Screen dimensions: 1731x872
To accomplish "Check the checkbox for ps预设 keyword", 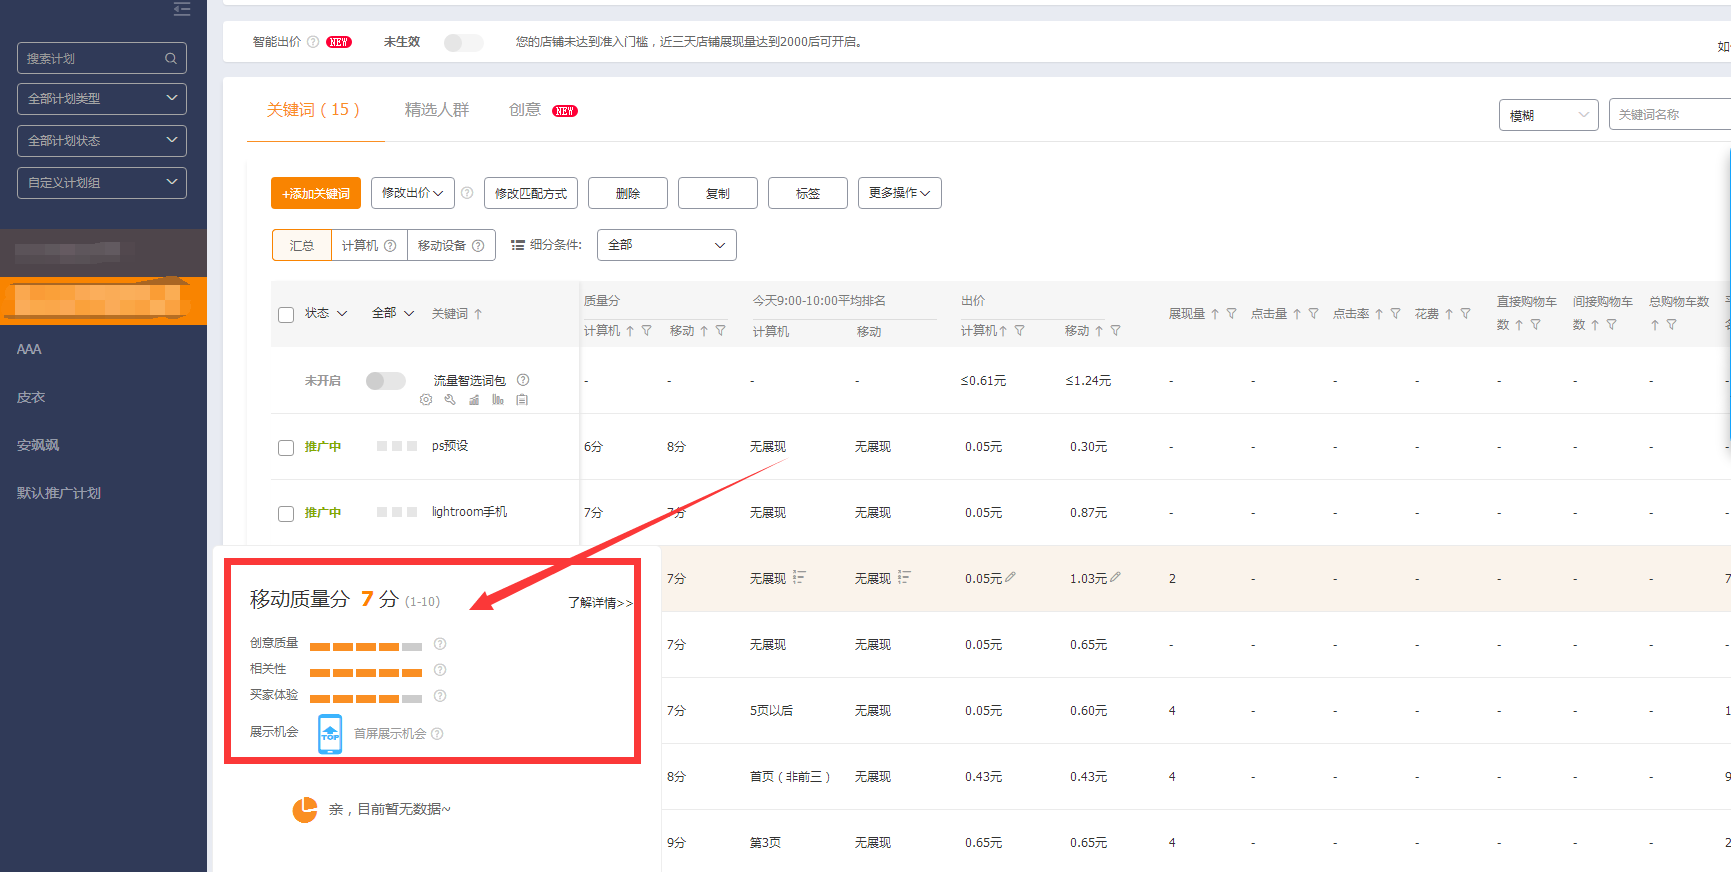I will (286, 448).
